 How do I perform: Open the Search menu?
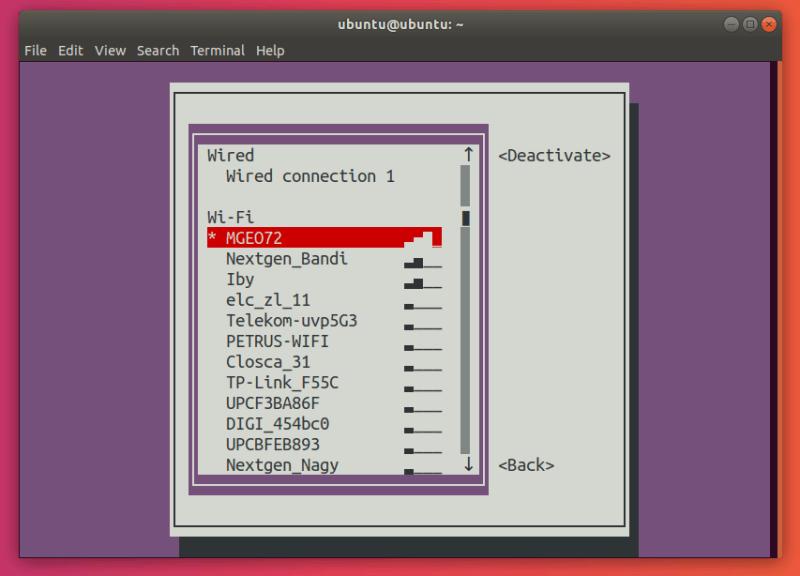point(157,50)
